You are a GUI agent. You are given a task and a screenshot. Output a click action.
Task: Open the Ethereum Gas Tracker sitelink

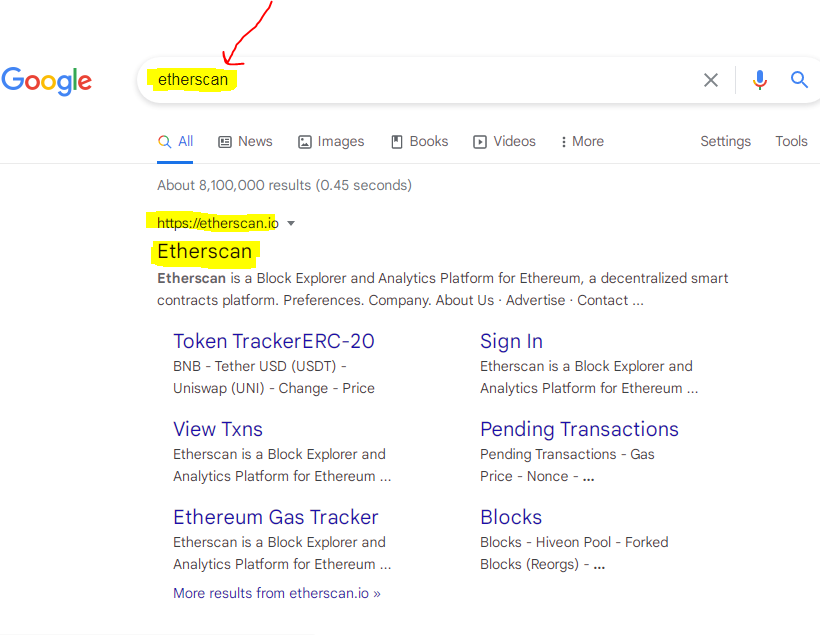[276, 517]
